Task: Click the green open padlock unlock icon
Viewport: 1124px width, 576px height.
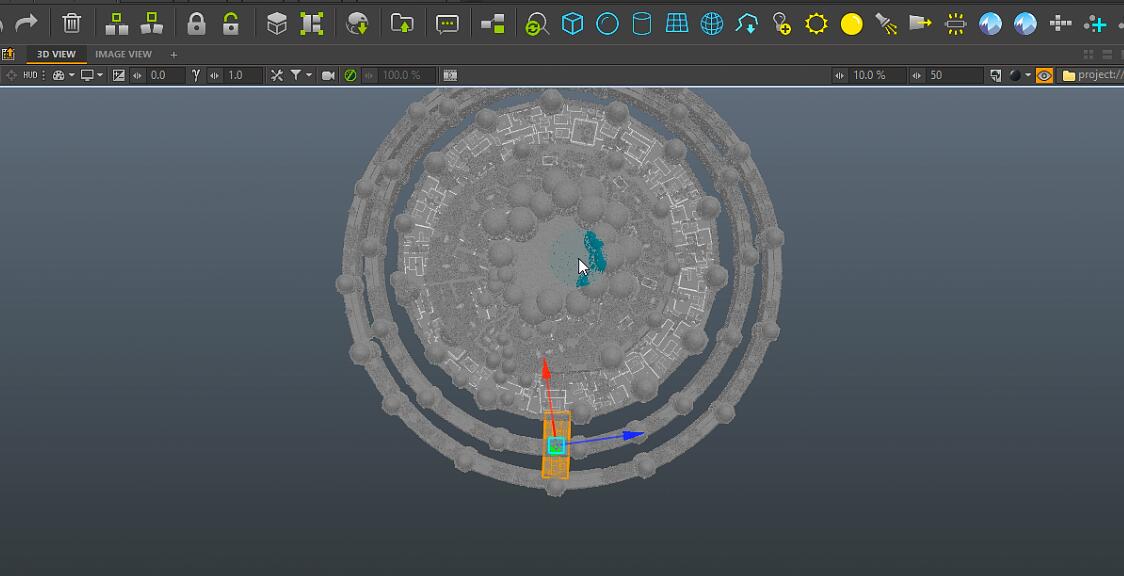Action: (x=230, y=23)
